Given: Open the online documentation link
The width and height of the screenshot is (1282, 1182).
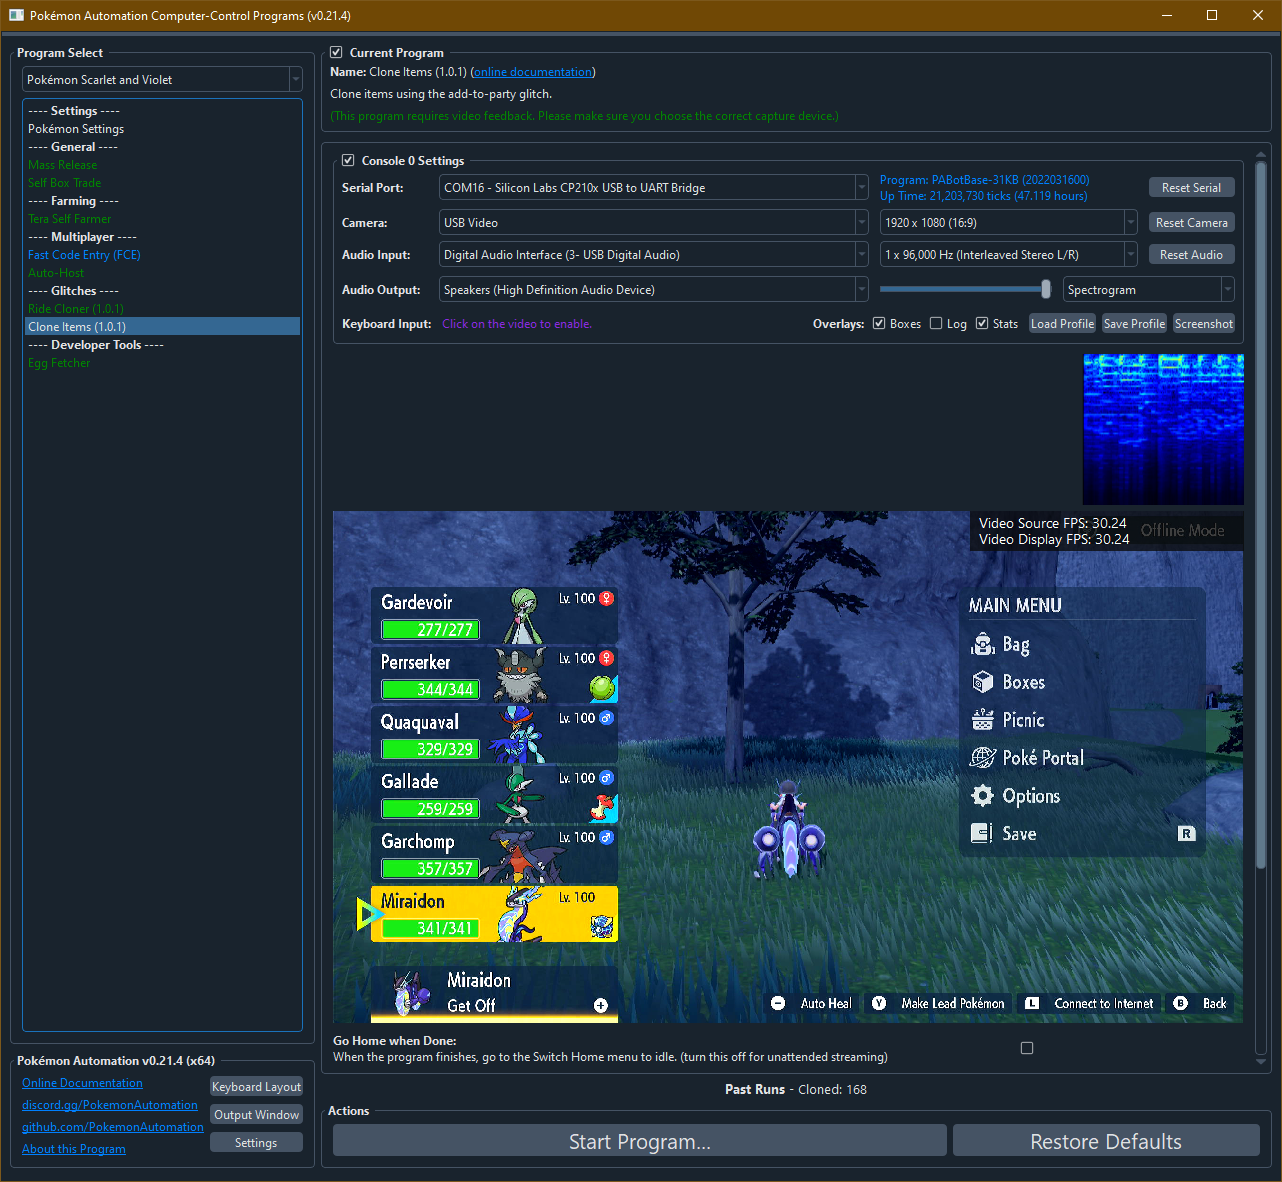Looking at the screenshot, I should click(532, 72).
